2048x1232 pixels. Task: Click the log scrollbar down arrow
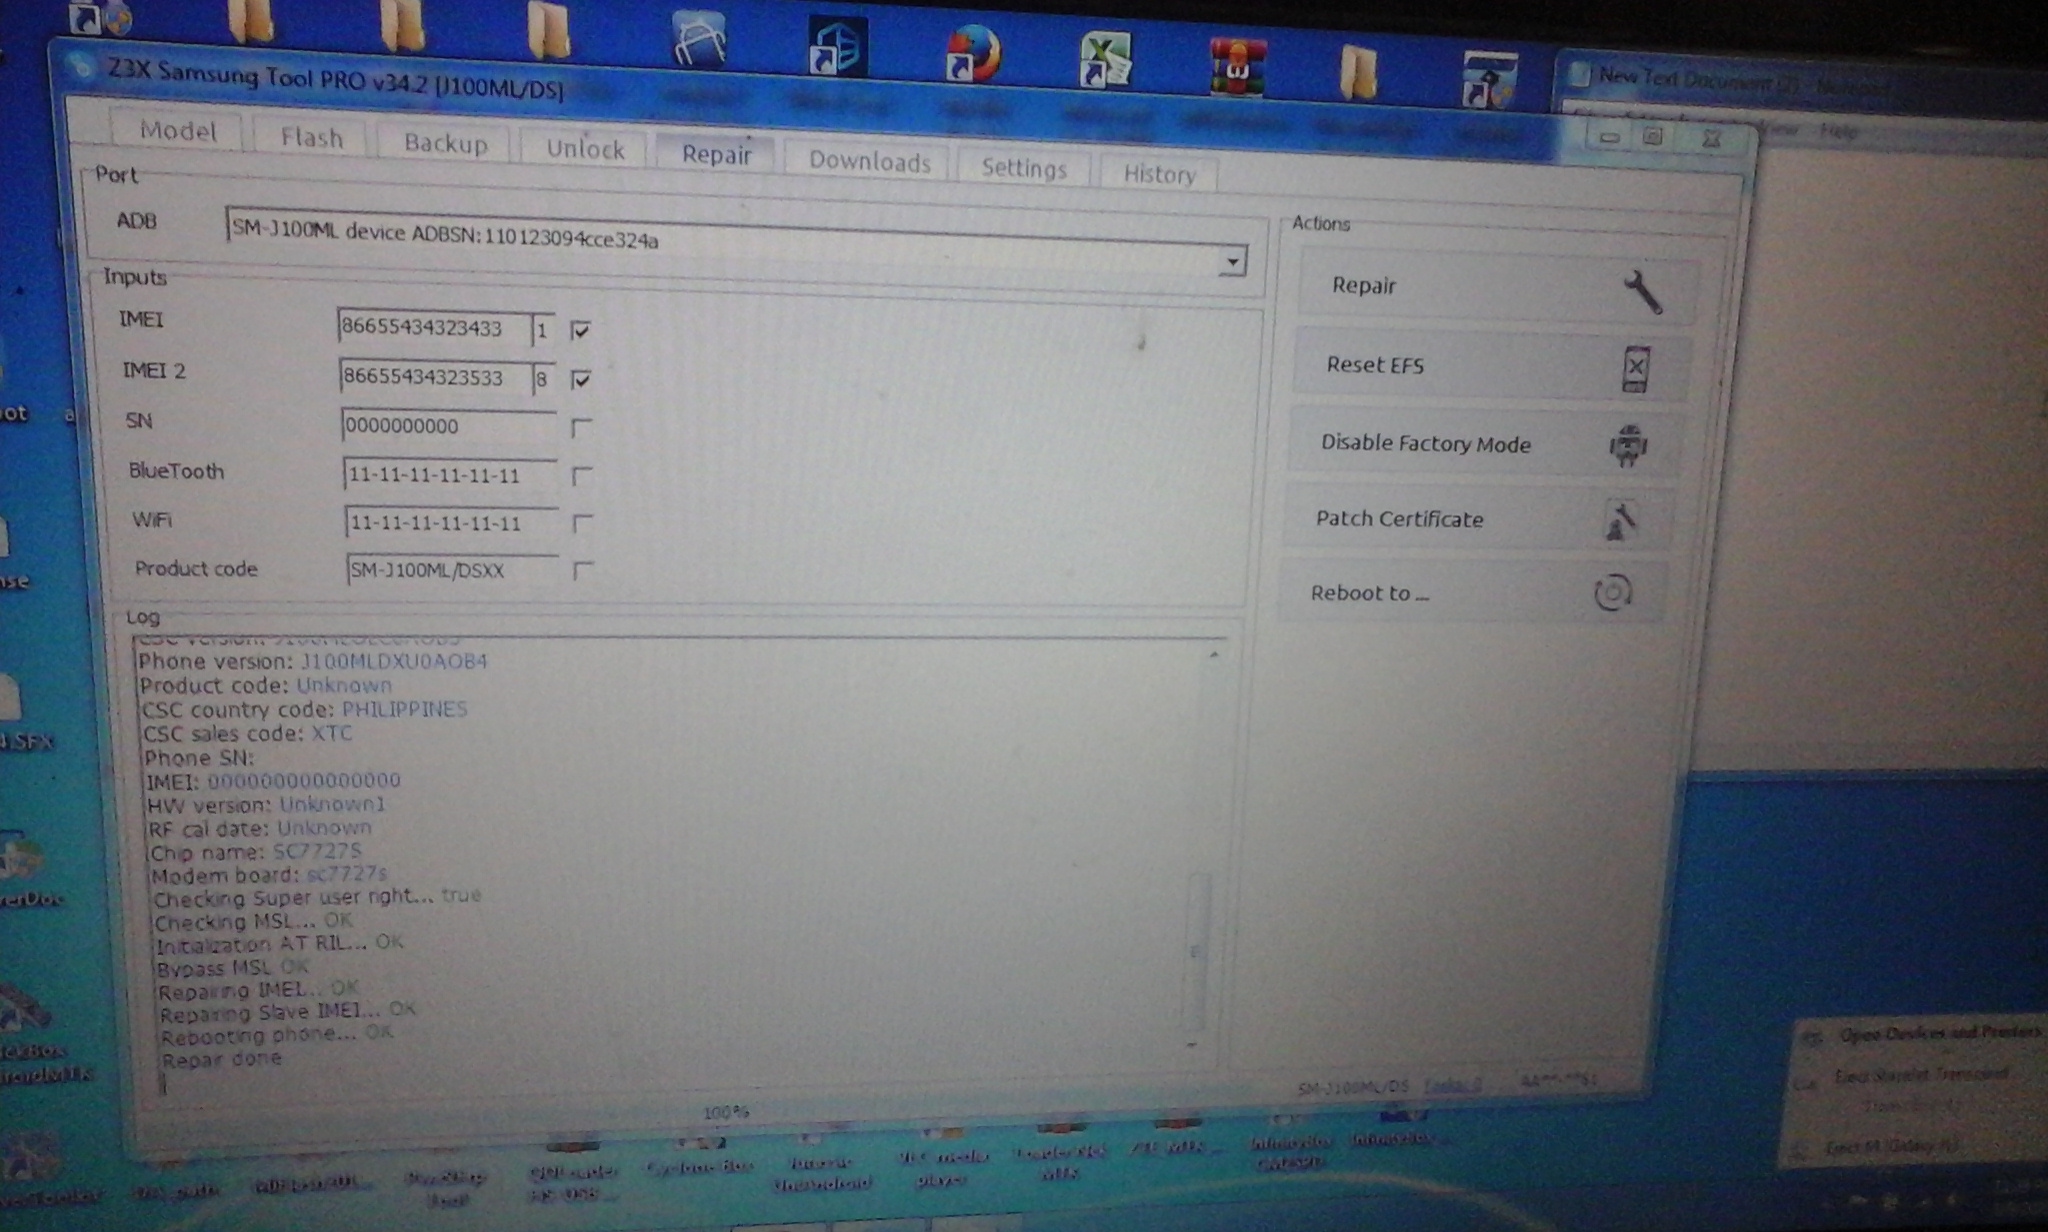(1192, 1045)
